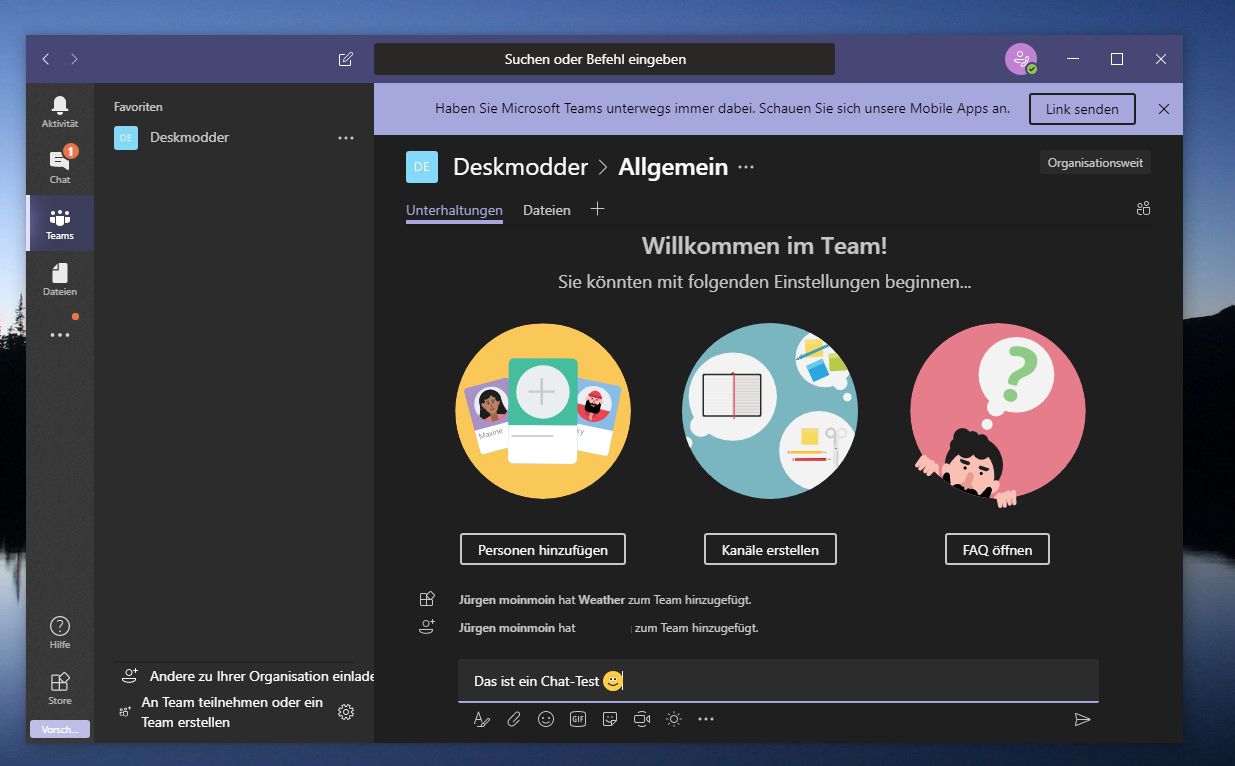Click the 'FAQ öffnen' button
The image size is (1235, 766).
tap(998, 549)
